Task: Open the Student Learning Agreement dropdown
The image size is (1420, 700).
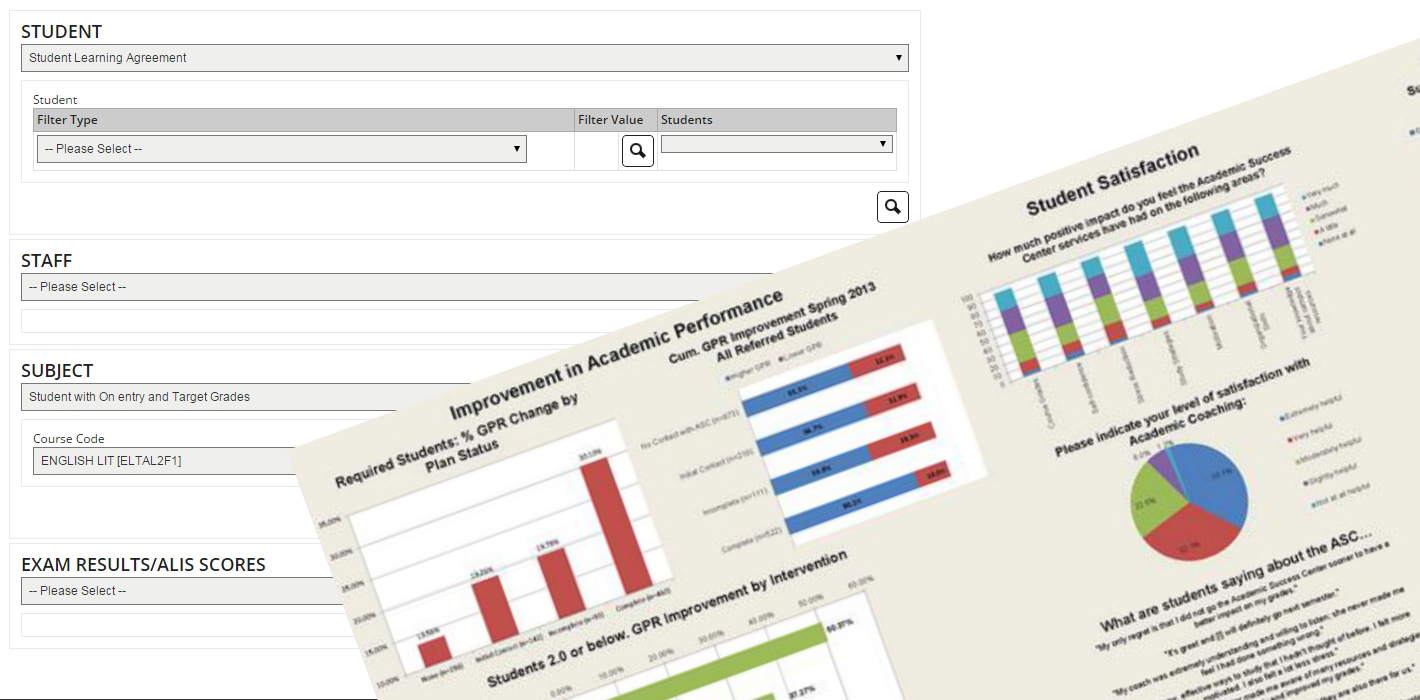Action: point(464,58)
